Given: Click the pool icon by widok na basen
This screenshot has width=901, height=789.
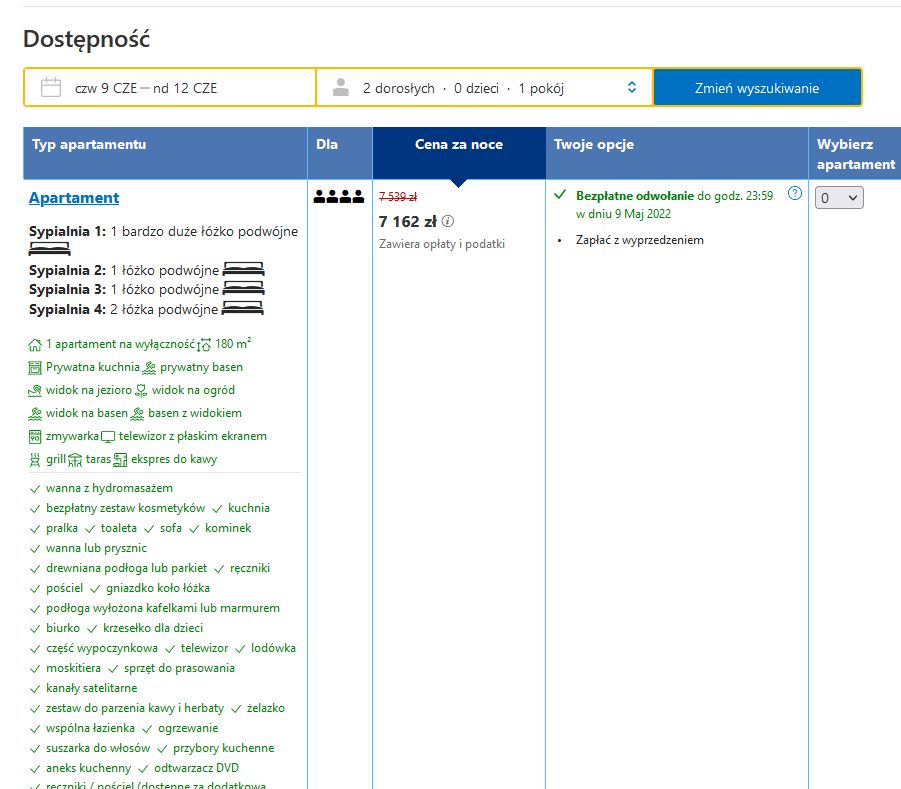Looking at the screenshot, I should 35,414.
